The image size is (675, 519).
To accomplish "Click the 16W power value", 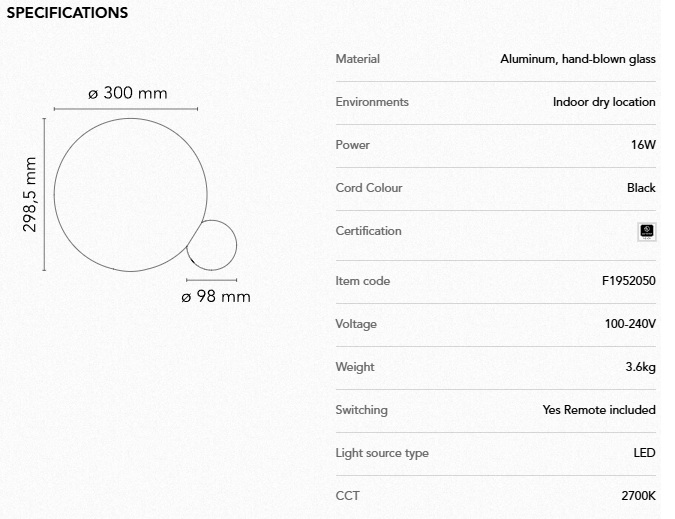I will pos(643,145).
